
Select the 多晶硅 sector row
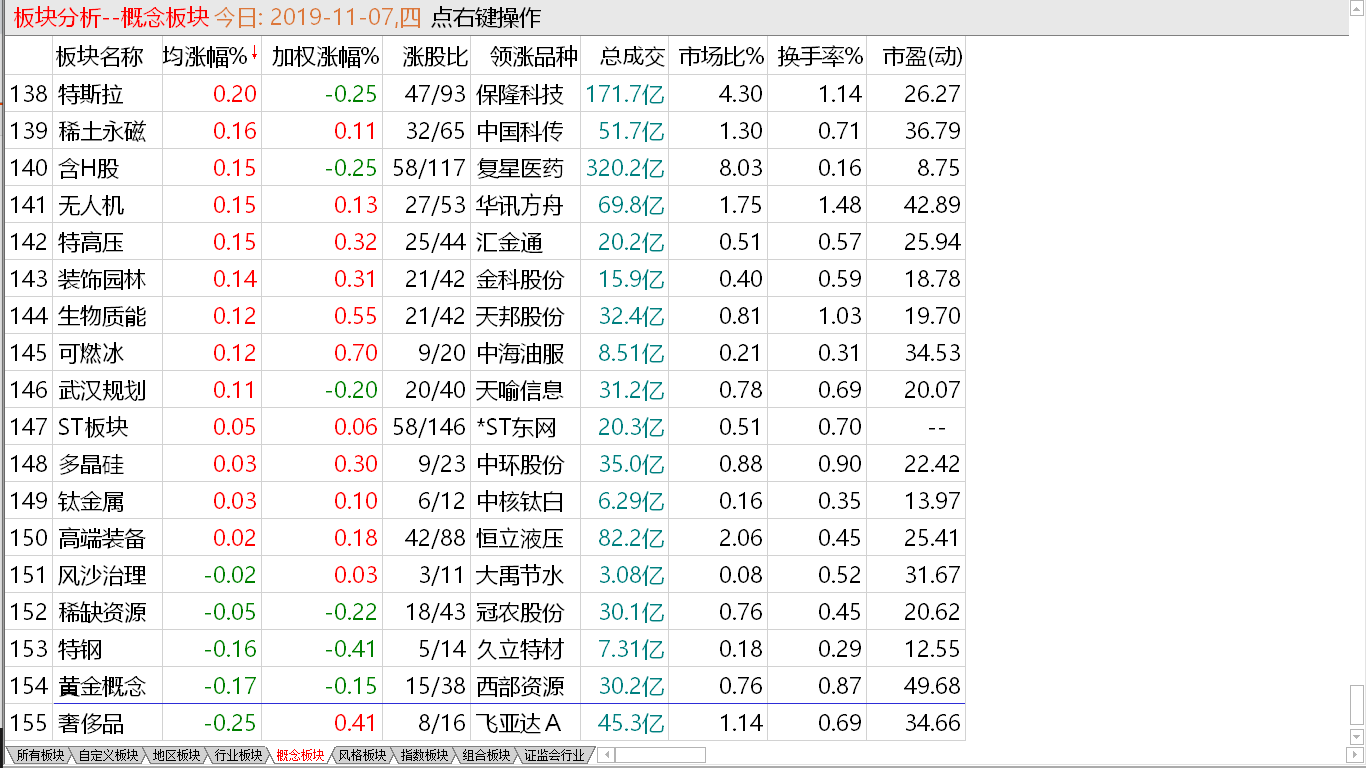point(486,464)
